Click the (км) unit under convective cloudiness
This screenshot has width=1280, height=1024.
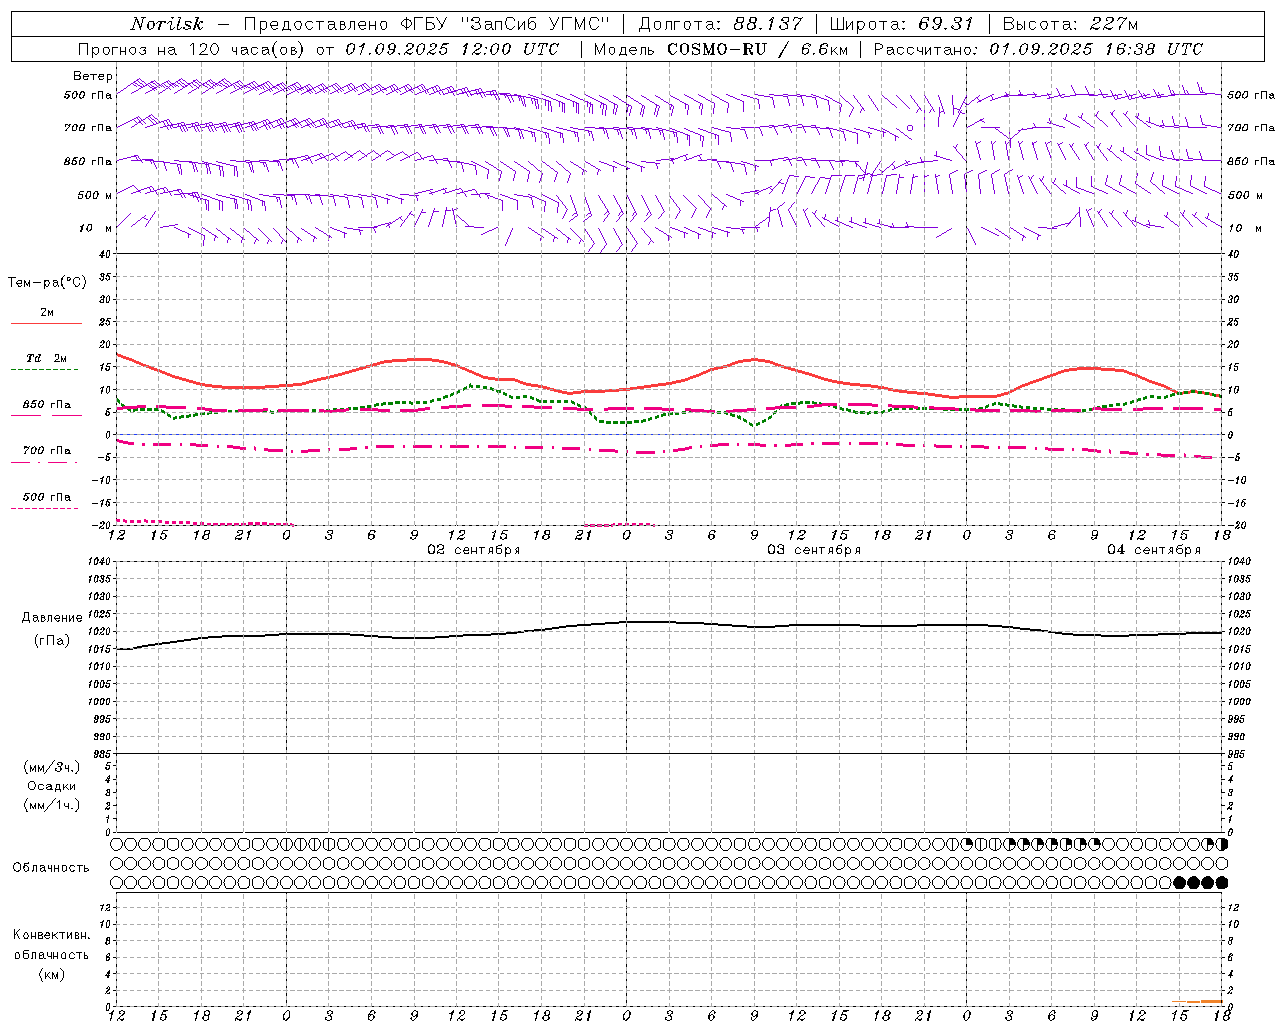click(52, 974)
